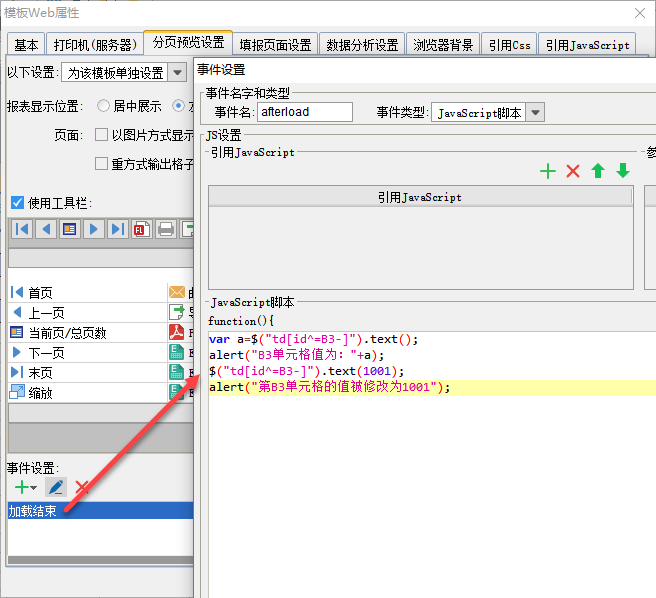Image resolution: width=656 pixels, height=598 pixels.
Task: Open the 为该模板单独设置 dropdown
Action: point(177,72)
